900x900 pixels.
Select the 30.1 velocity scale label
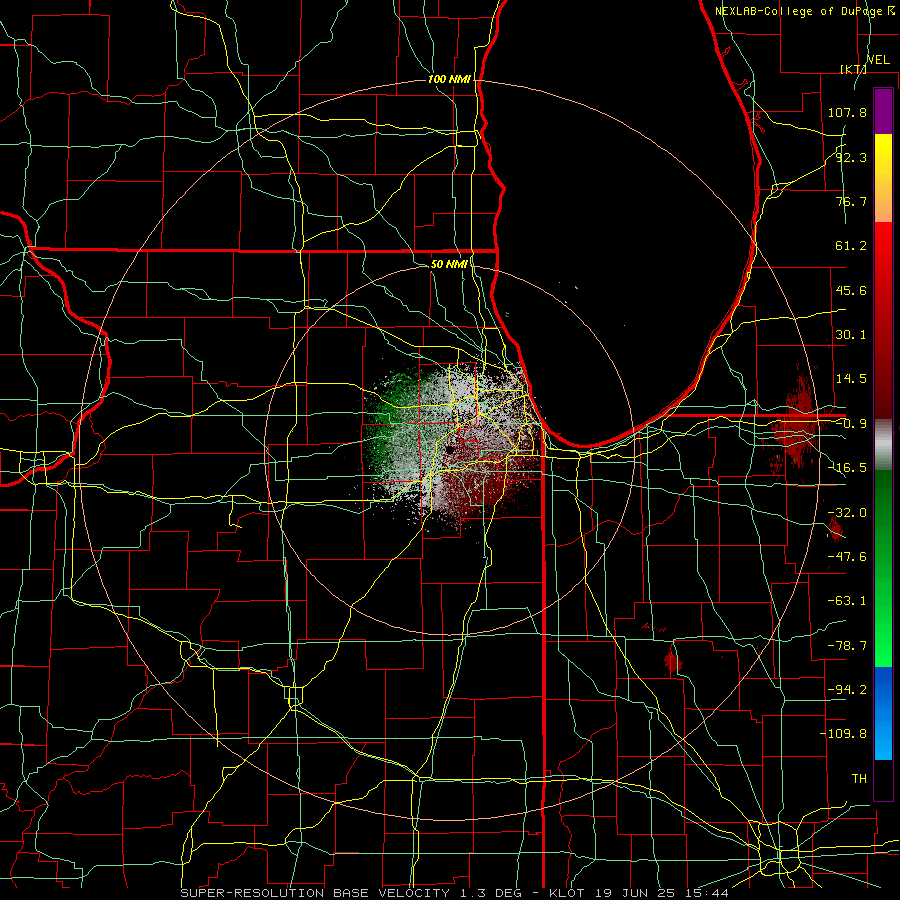coord(851,335)
